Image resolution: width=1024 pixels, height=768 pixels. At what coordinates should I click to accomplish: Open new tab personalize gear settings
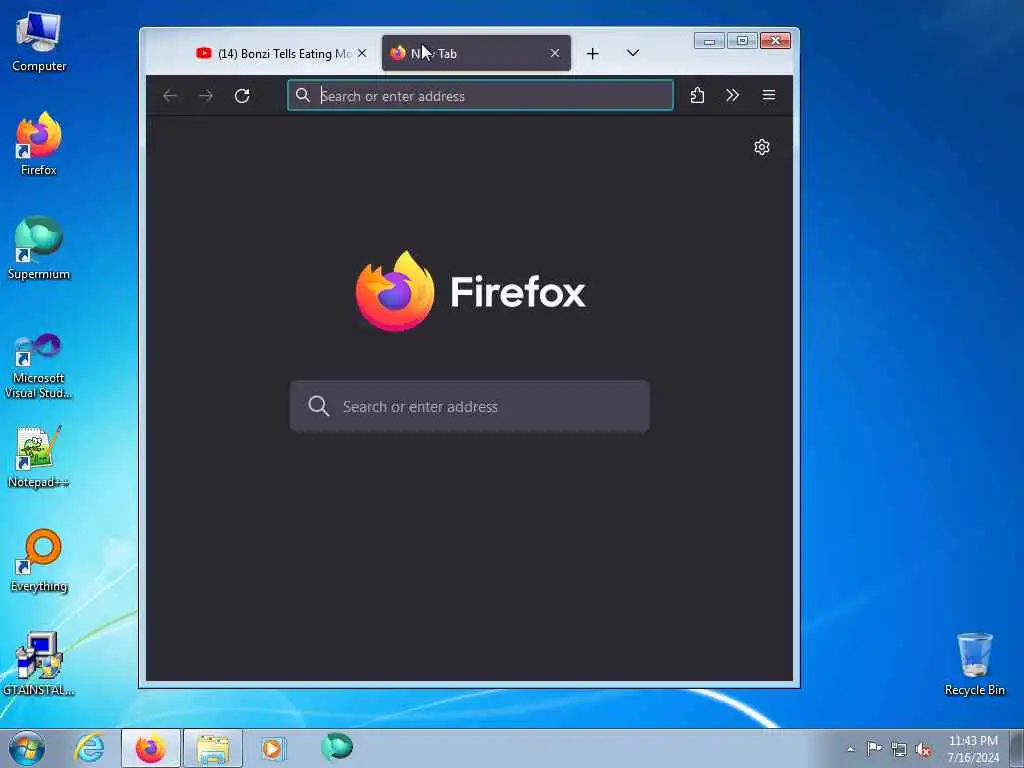(761, 147)
